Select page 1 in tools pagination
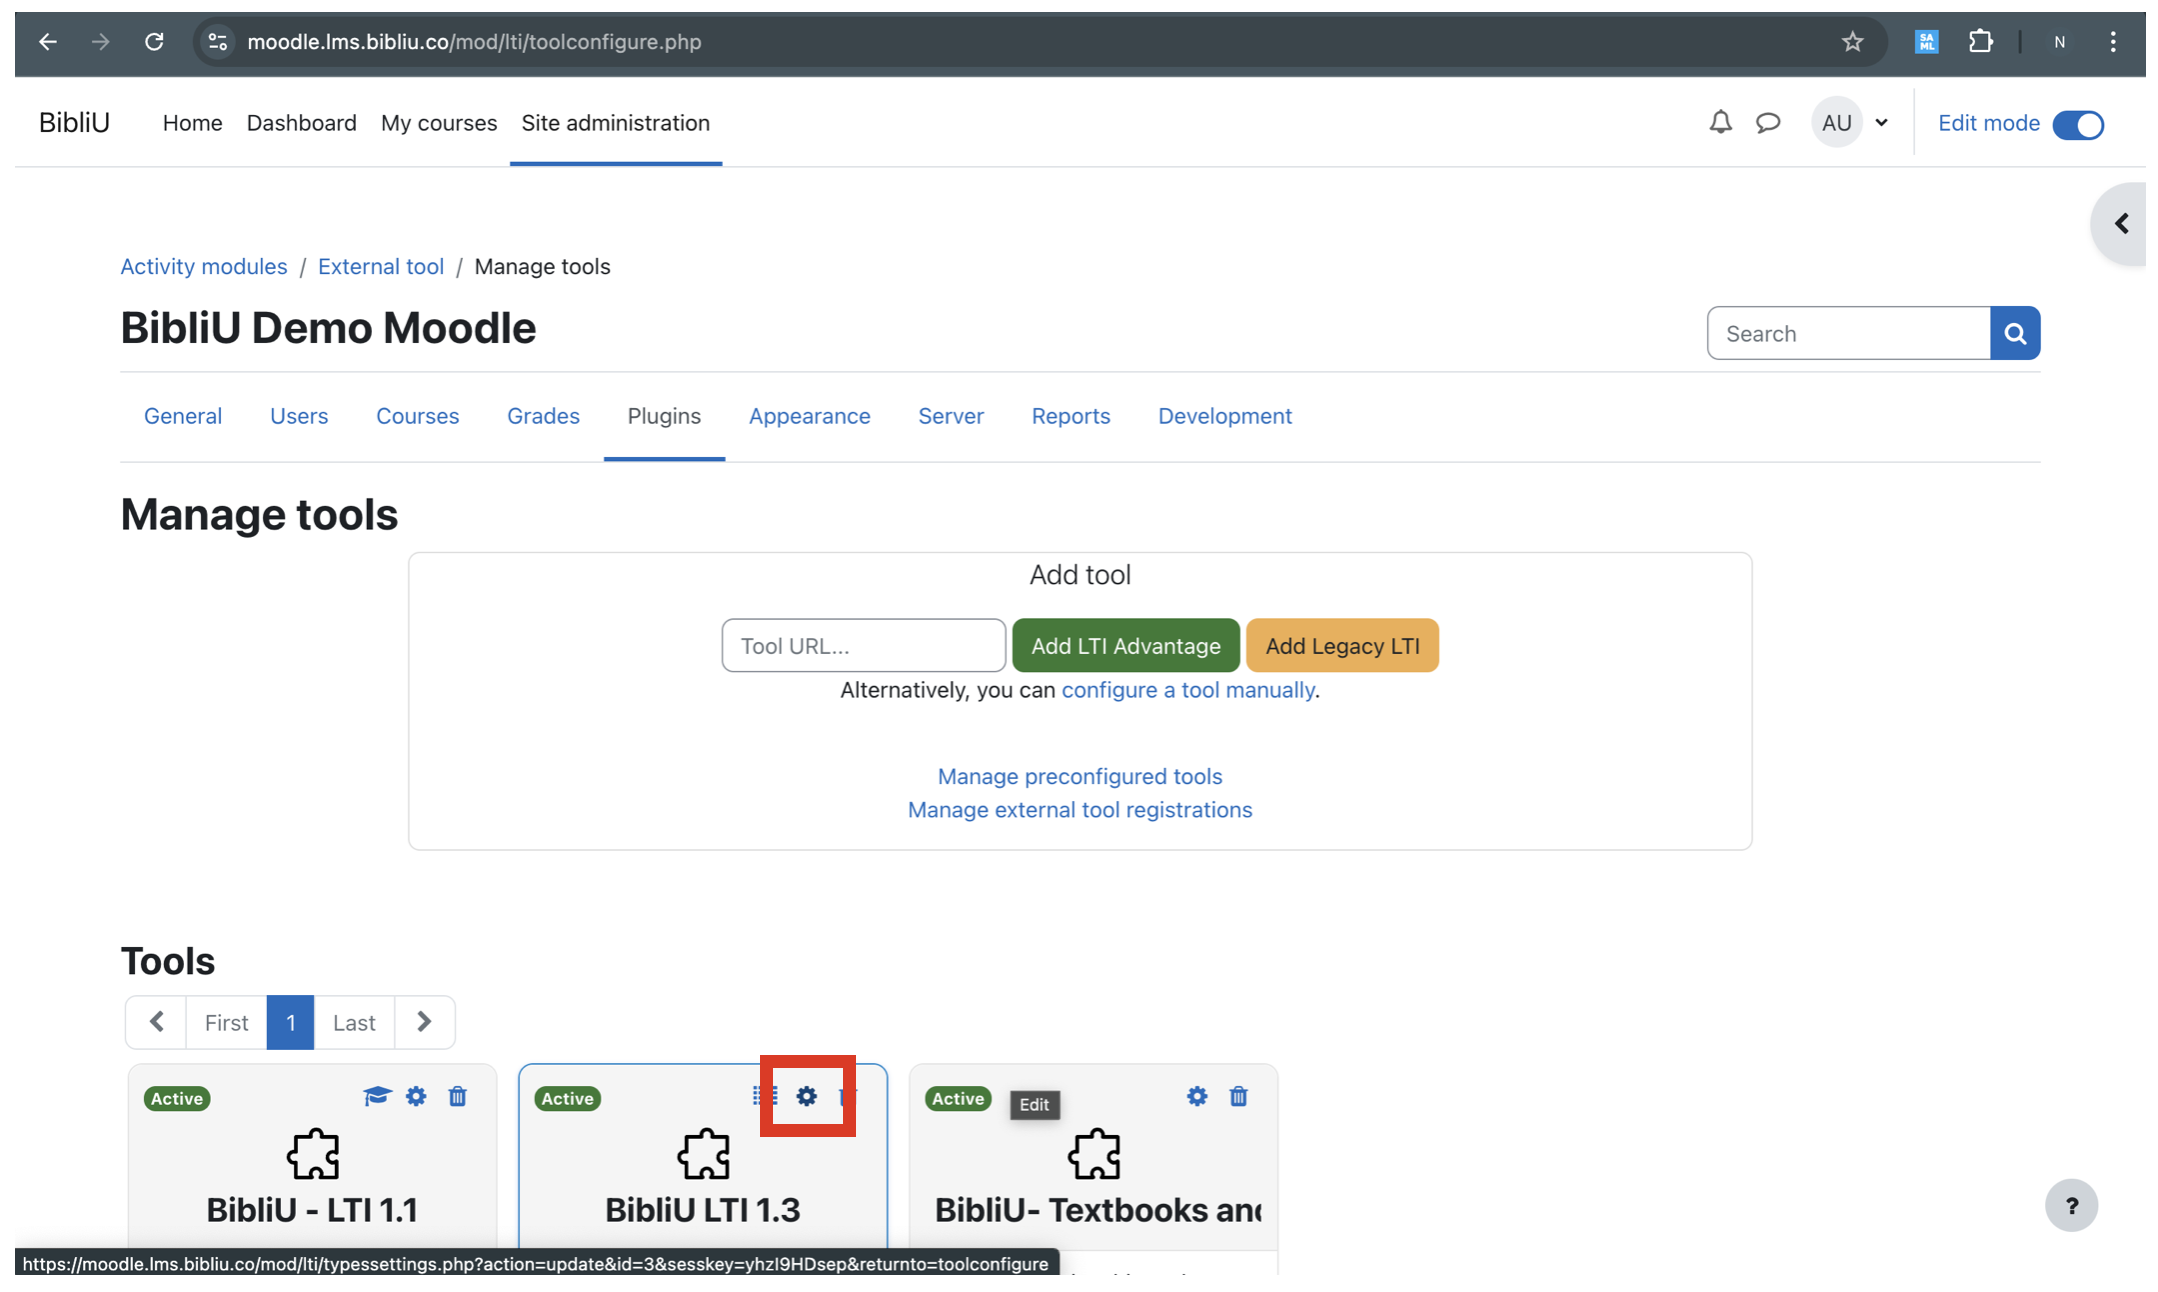Image resolution: width=2158 pixels, height=1292 pixels. coord(290,1022)
